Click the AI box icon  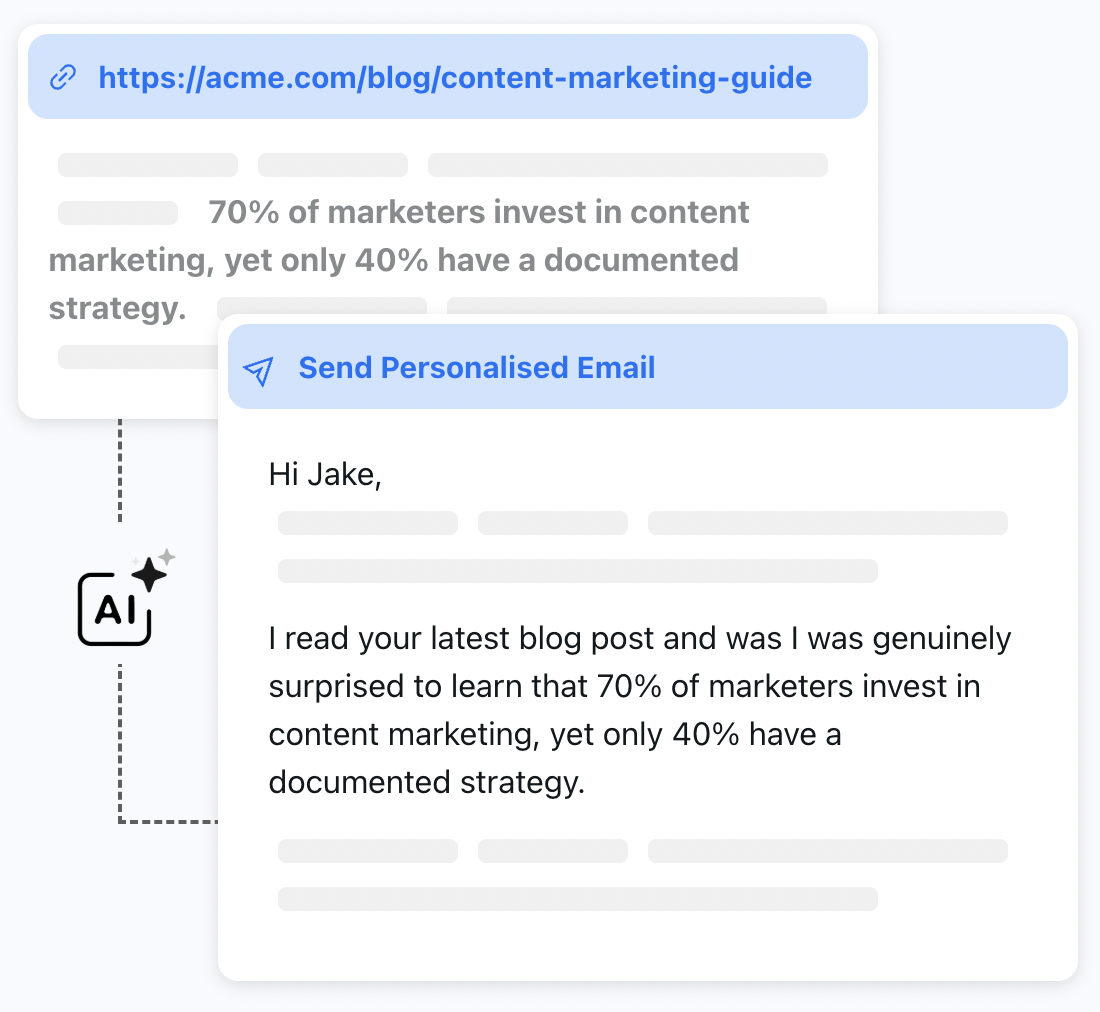114,609
